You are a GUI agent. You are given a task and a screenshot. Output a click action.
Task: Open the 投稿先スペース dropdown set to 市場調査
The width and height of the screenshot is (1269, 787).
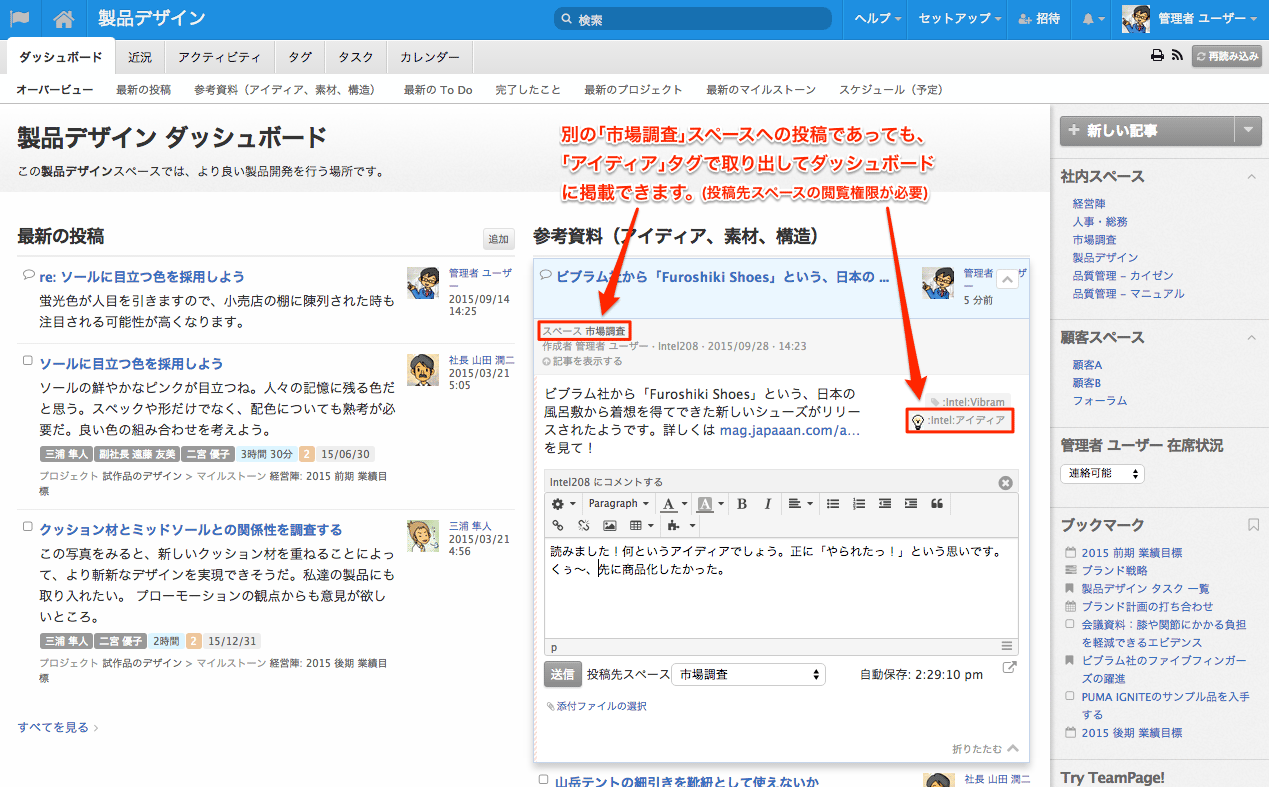[x=748, y=675]
